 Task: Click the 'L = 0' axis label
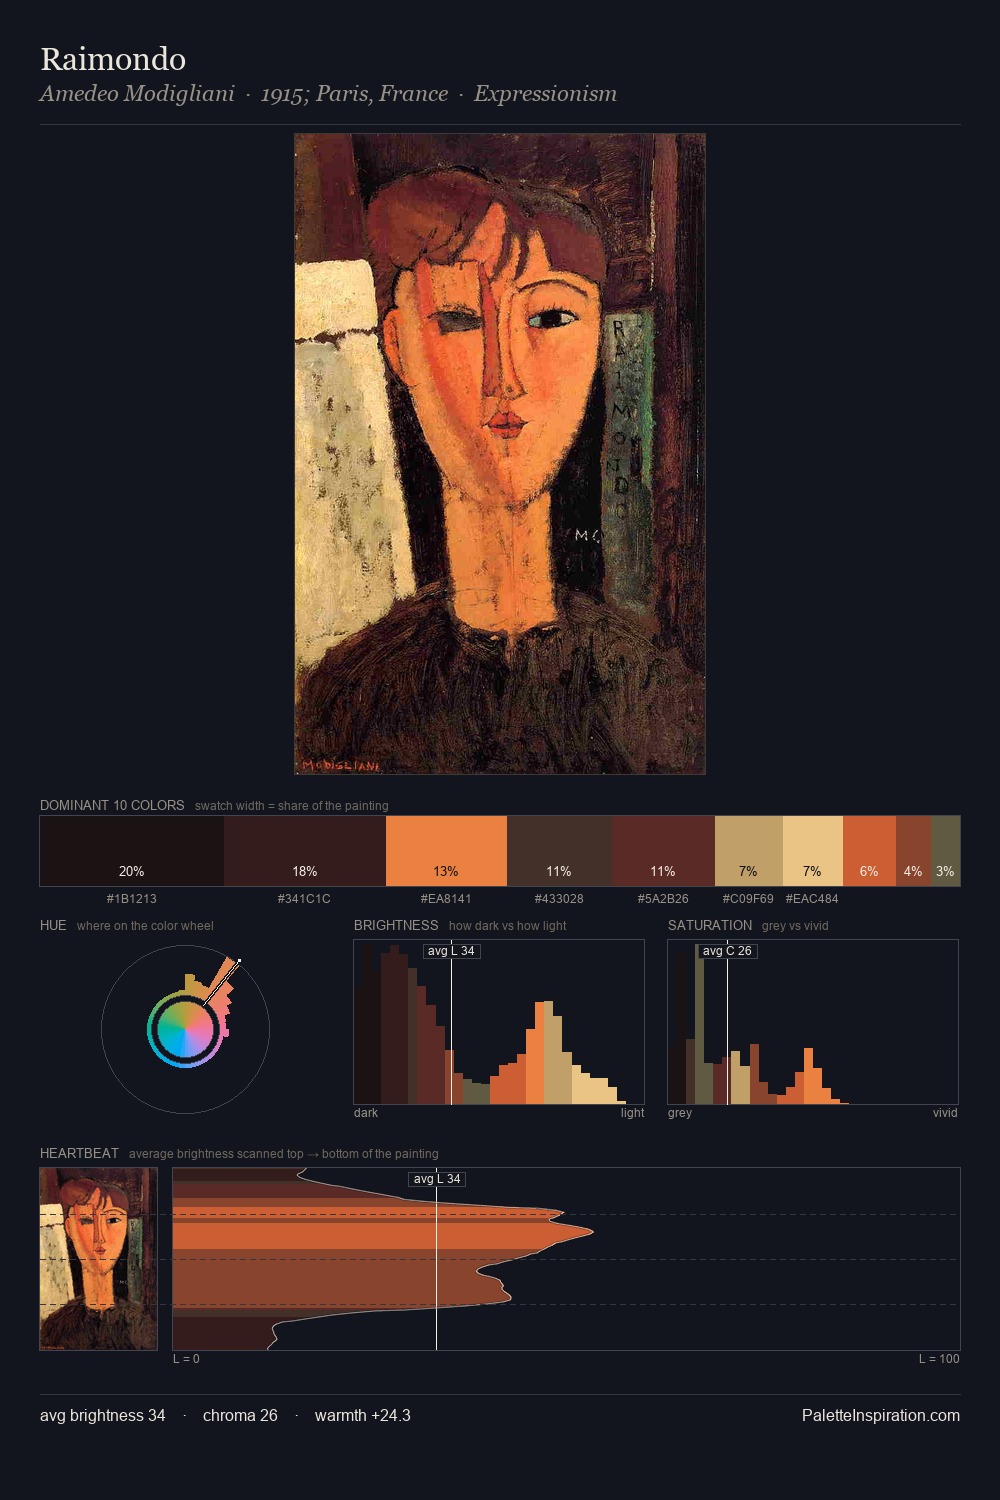(186, 1358)
